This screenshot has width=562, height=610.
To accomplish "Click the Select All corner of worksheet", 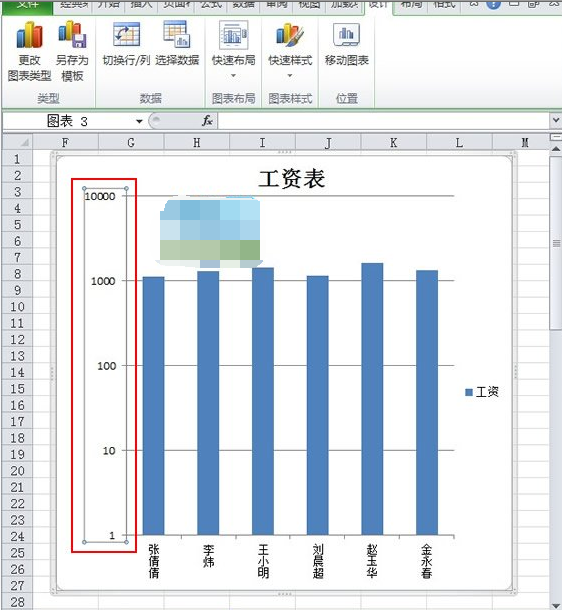I will click(17, 142).
